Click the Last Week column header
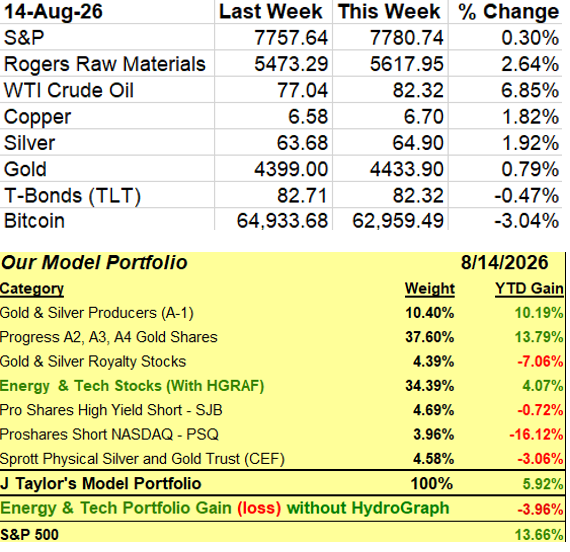570x552 pixels. [x=273, y=11]
